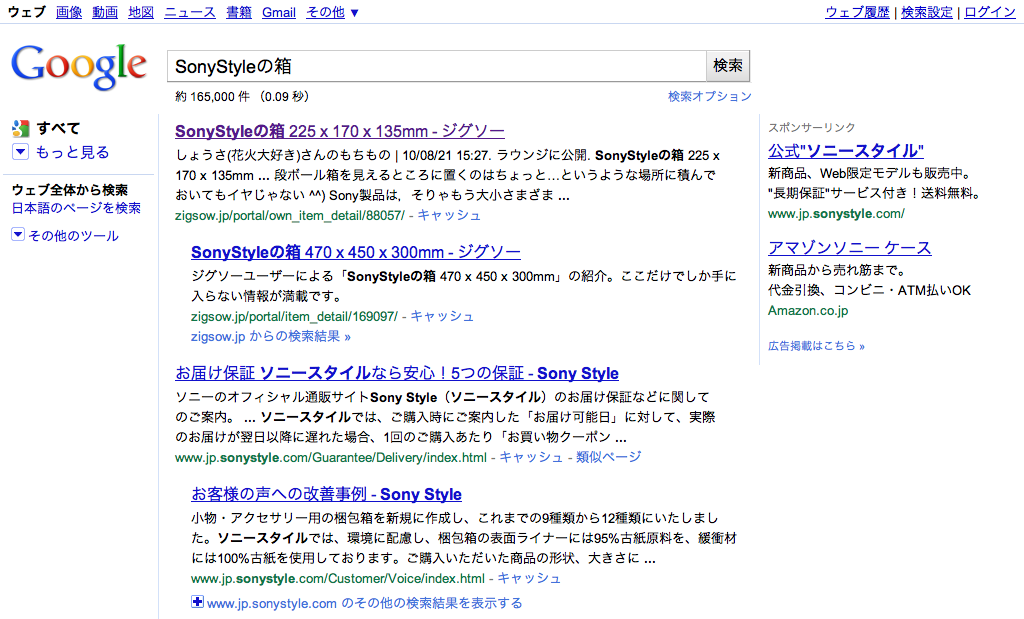
Task: Click the その他のツール link
Action: (x=74, y=236)
